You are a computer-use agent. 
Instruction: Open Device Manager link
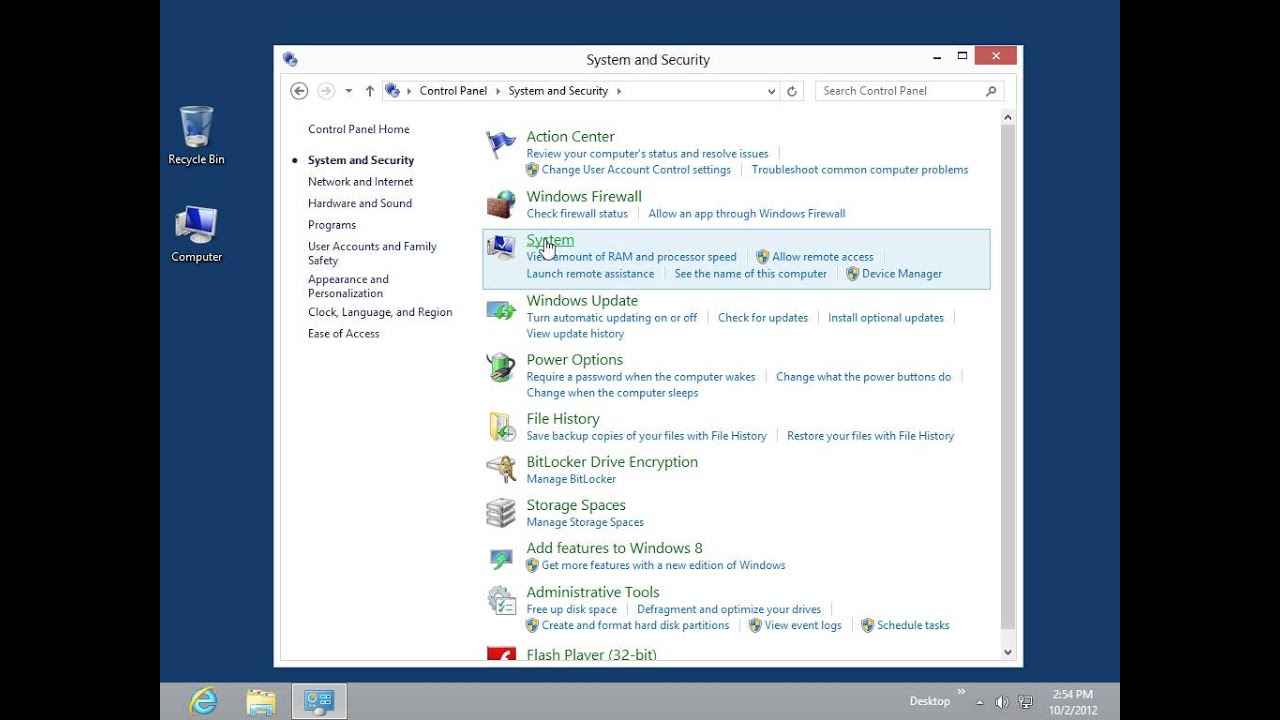902,274
